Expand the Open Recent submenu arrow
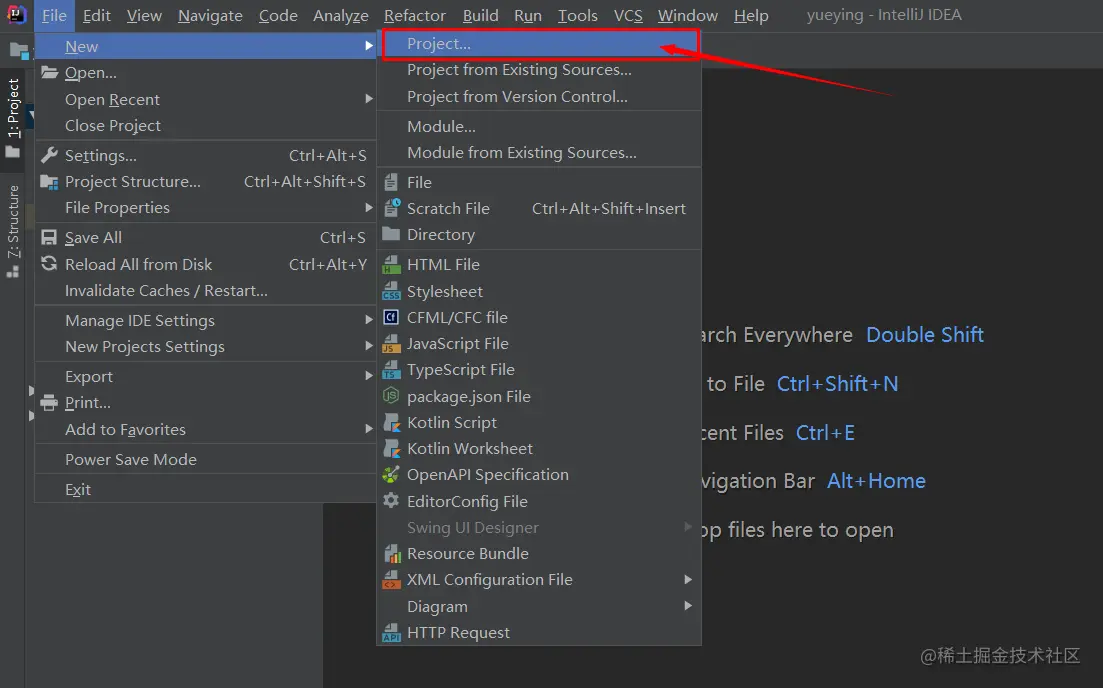This screenshot has height=688, width=1103. pos(369,98)
